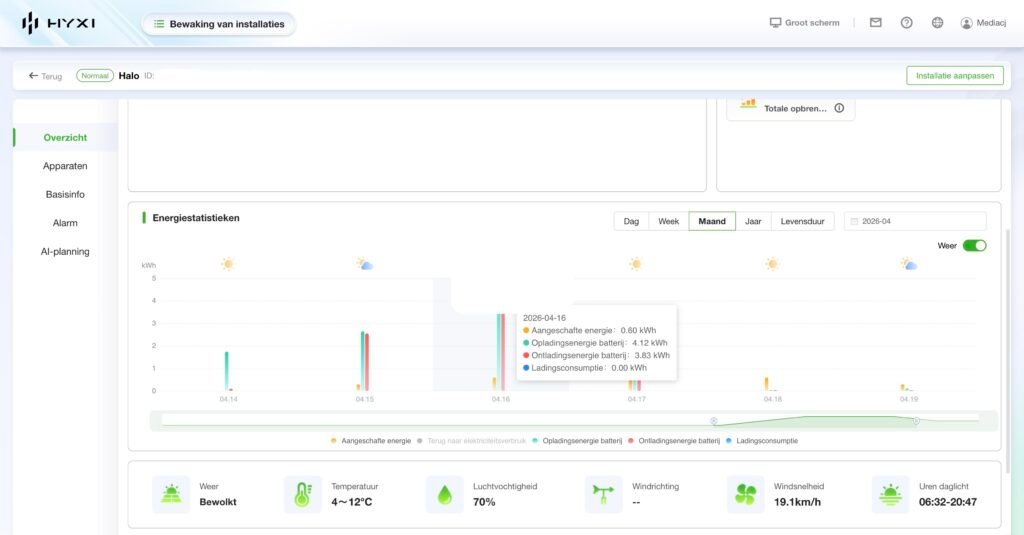1024x535 pixels.
Task: Go back with the Terug link
Action: [45, 76]
